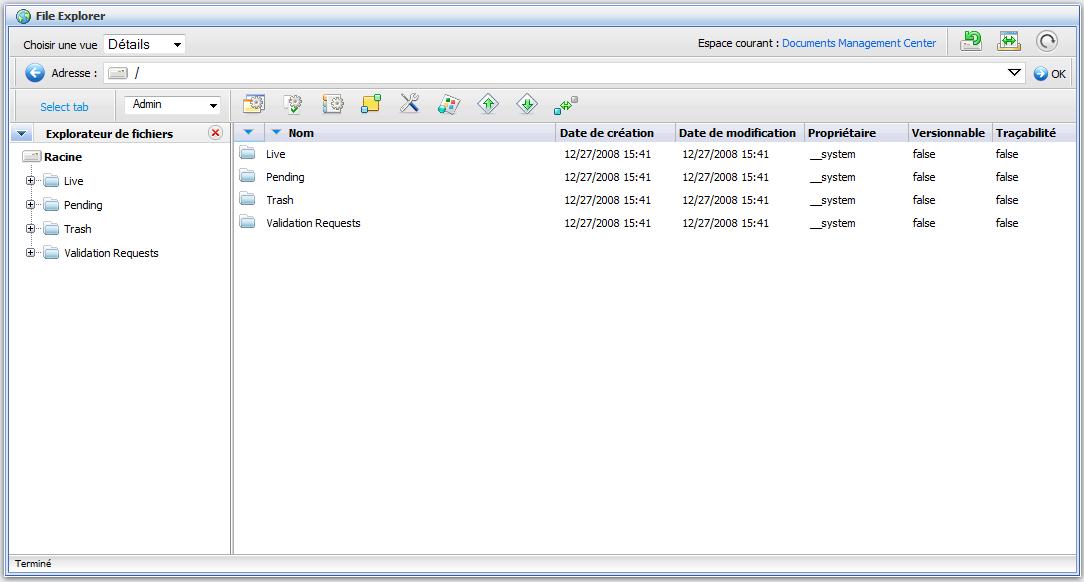Viewport: 1084px width, 582px height.
Task: Expand the Pending node in the tree
Action: coord(30,205)
